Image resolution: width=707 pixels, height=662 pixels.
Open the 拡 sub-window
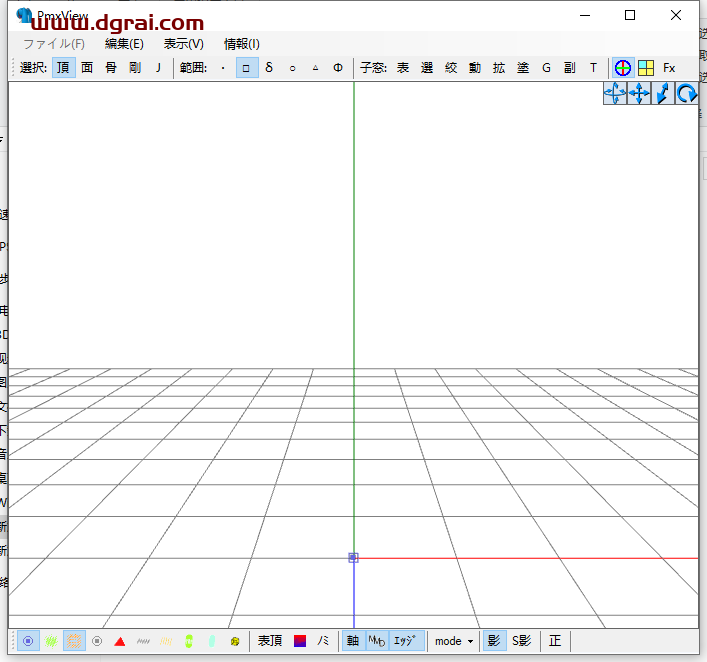(499, 68)
